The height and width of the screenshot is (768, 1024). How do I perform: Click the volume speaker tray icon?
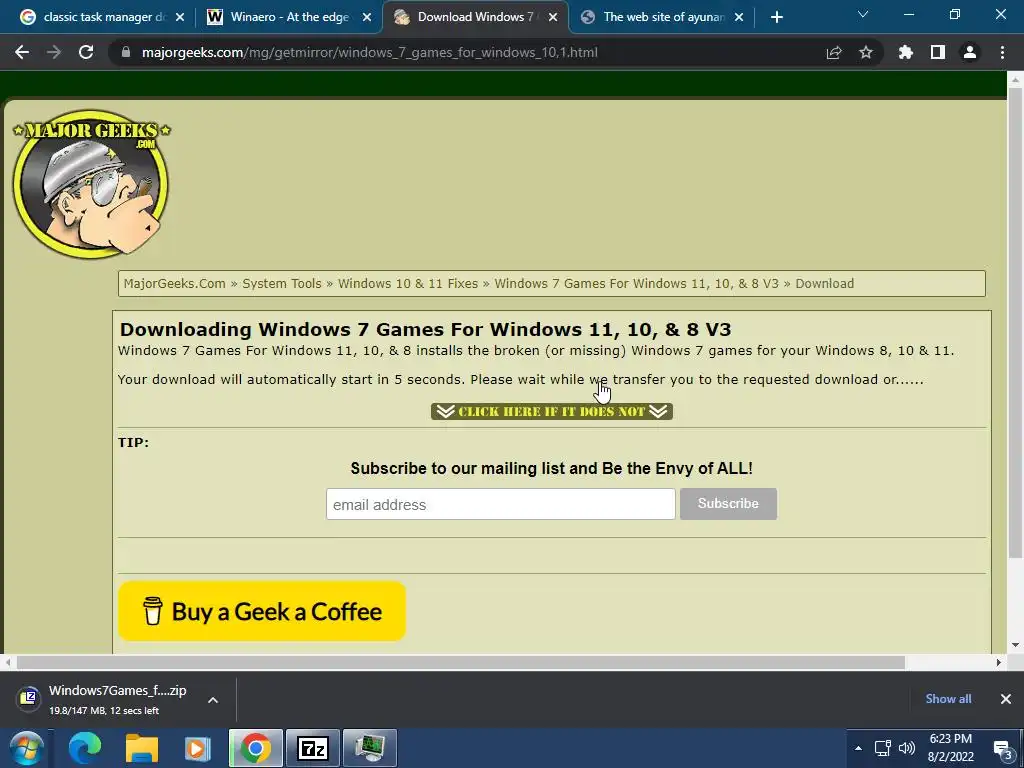pyautogui.click(x=906, y=748)
